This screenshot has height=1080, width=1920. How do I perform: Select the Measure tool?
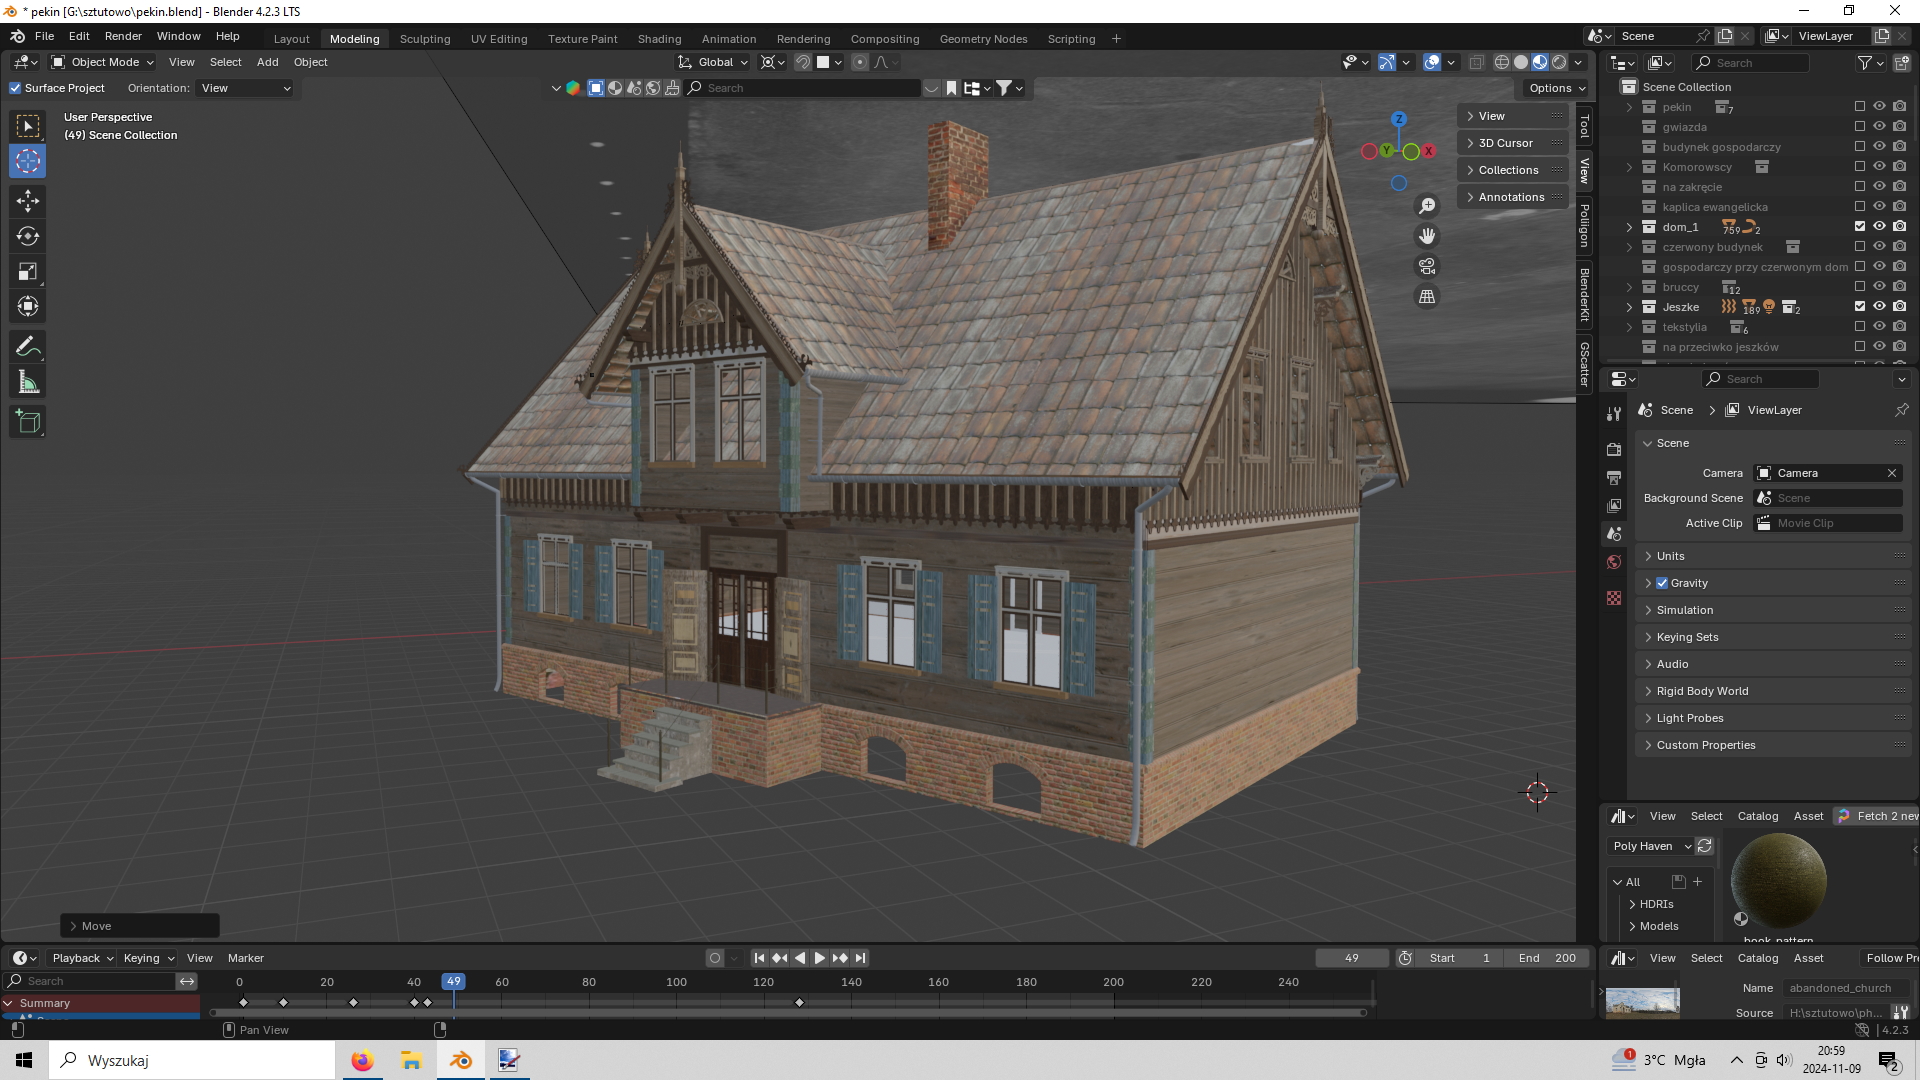(27, 383)
